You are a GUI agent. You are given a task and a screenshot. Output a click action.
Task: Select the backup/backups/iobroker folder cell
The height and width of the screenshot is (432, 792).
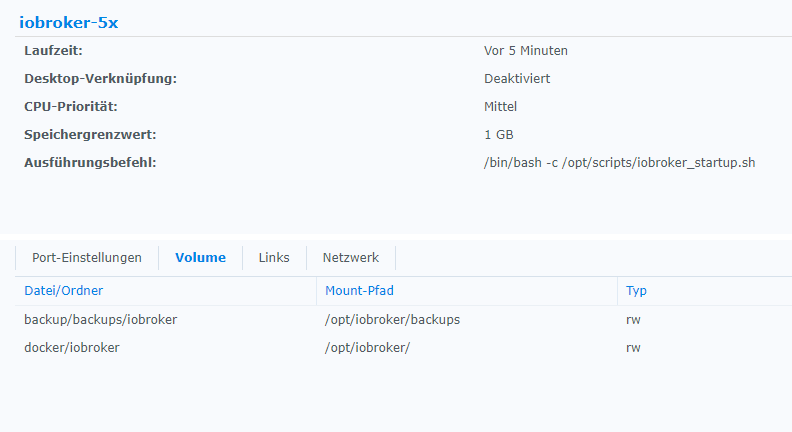(101, 320)
